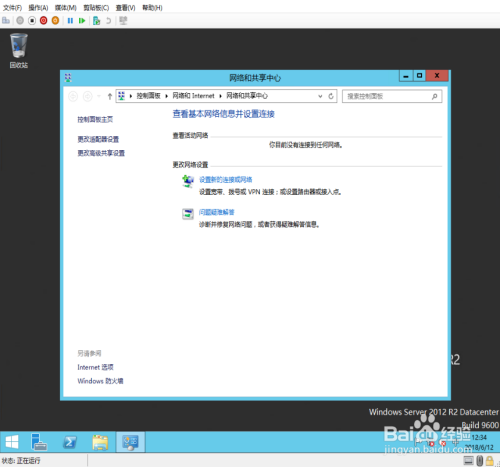Pause the virtual machine

pyautogui.click(x=70, y=21)
